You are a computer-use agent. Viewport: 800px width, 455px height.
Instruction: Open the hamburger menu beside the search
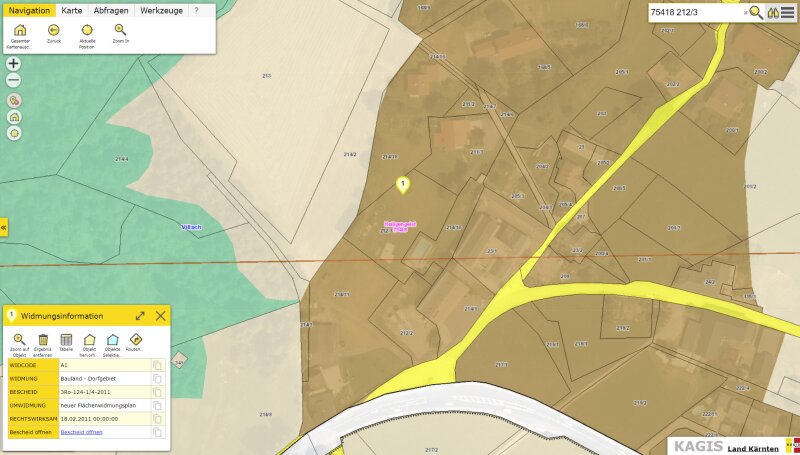pyautogui.click(x=788, y=12)
